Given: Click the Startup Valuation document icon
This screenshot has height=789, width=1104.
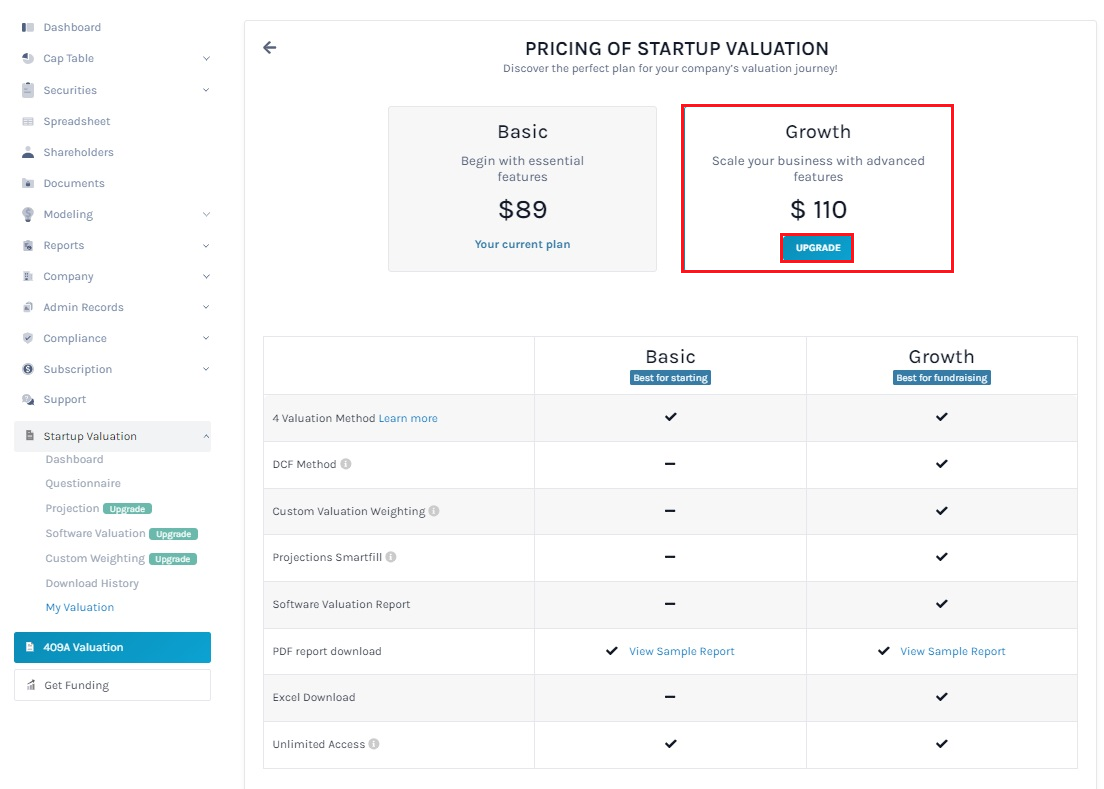Looking at the screenshot, I should (30, 436).
